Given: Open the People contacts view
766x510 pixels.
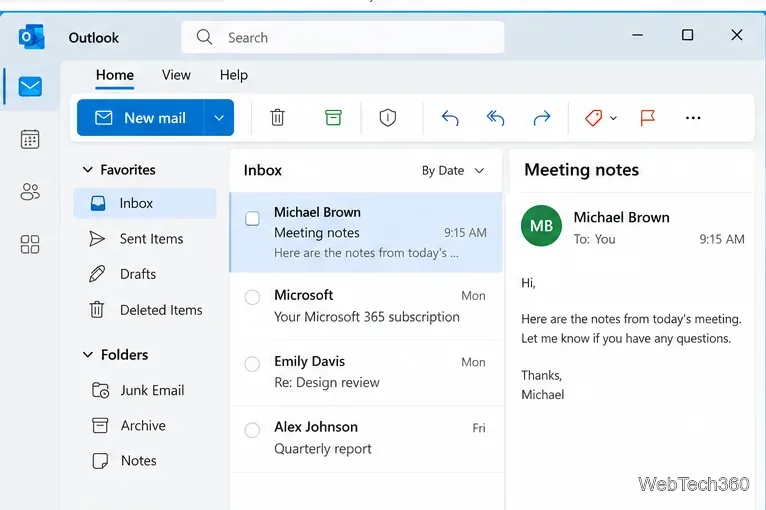Looking at the screenshot, I should coord(30,192).
